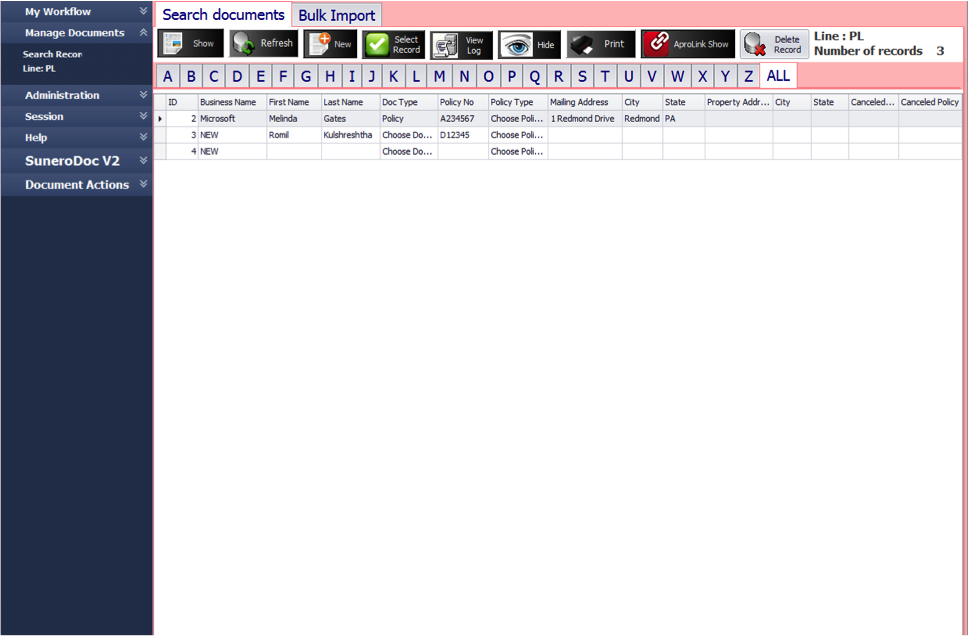Refresh the document list
The width and height of the screenshot is (968, 636).
tap(263, 44)
